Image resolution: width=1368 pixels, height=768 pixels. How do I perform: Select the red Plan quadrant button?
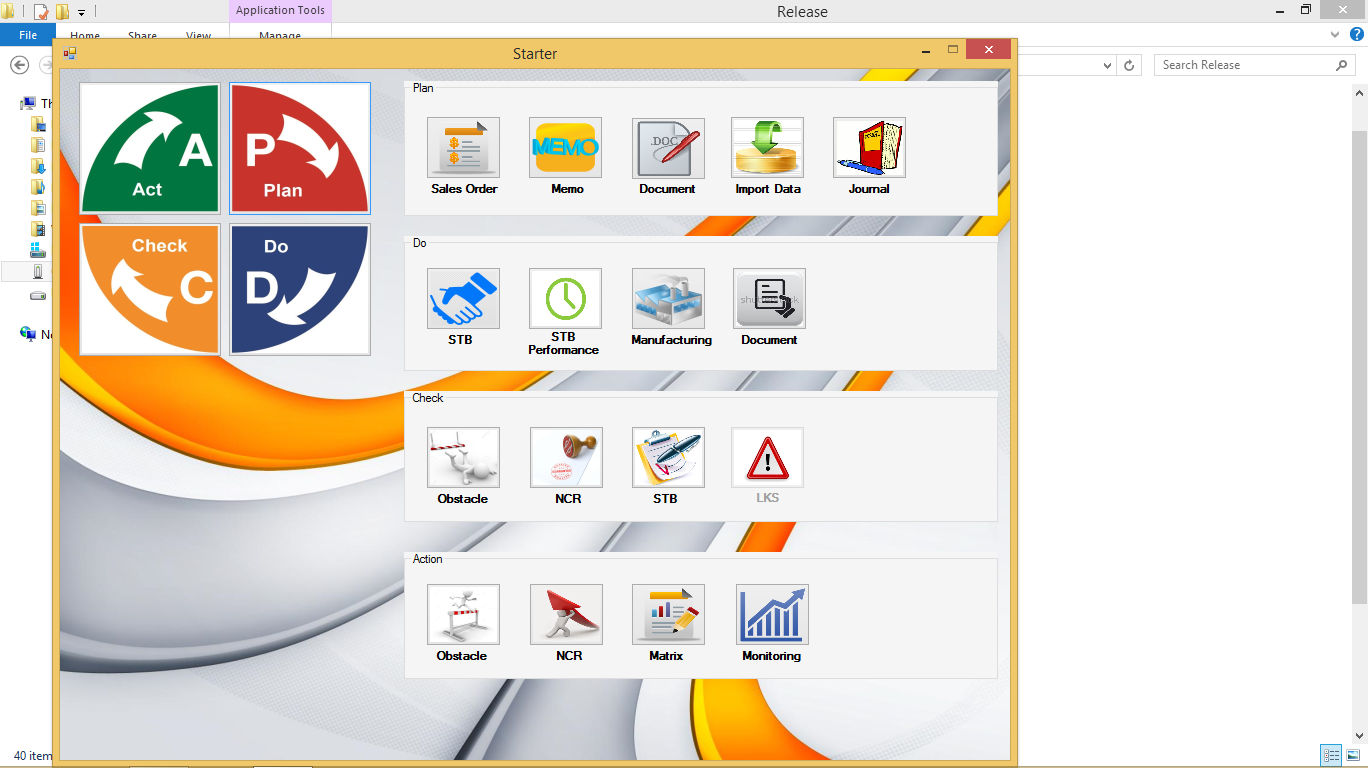click(x=300, y=148)
